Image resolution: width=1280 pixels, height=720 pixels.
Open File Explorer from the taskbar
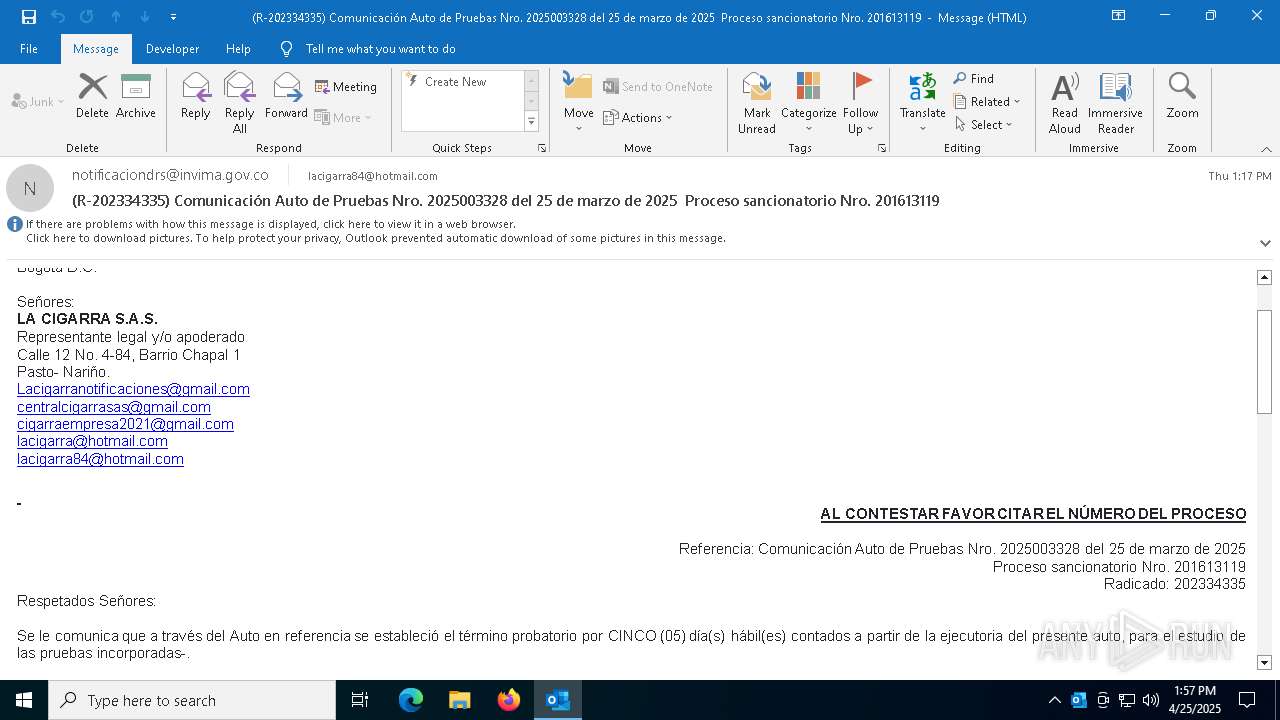click(x=460, y=700)
